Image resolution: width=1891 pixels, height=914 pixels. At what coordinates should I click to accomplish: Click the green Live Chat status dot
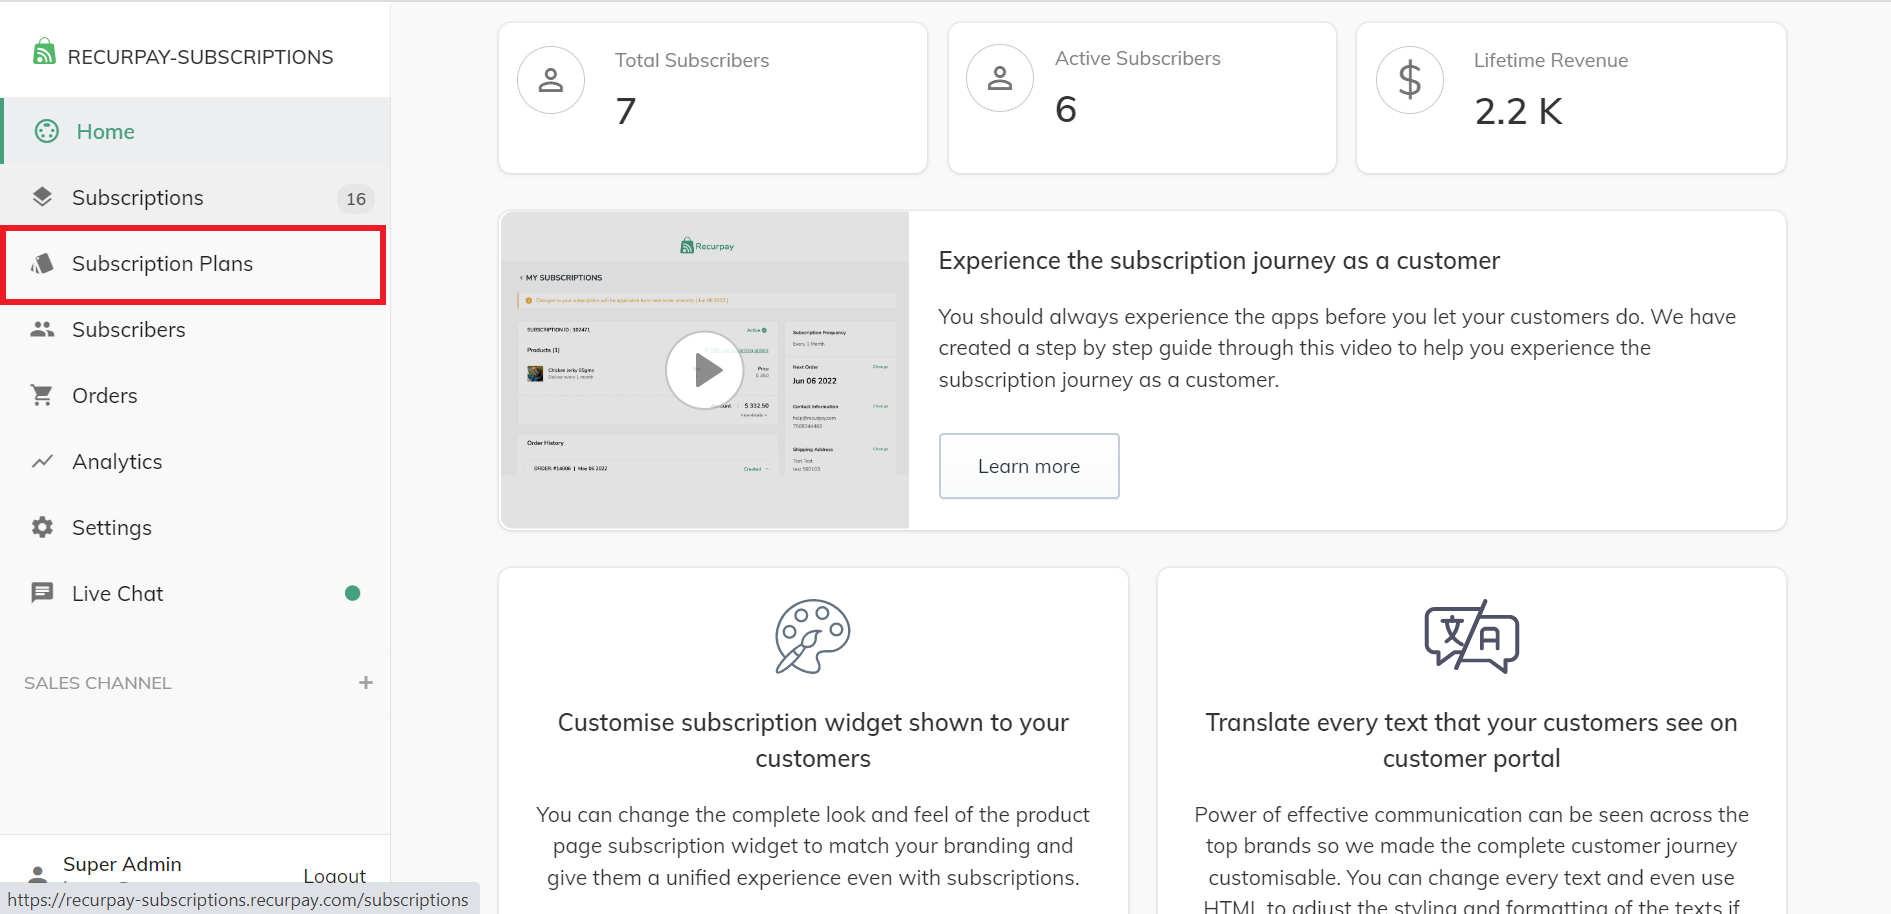tap(352, 593)
